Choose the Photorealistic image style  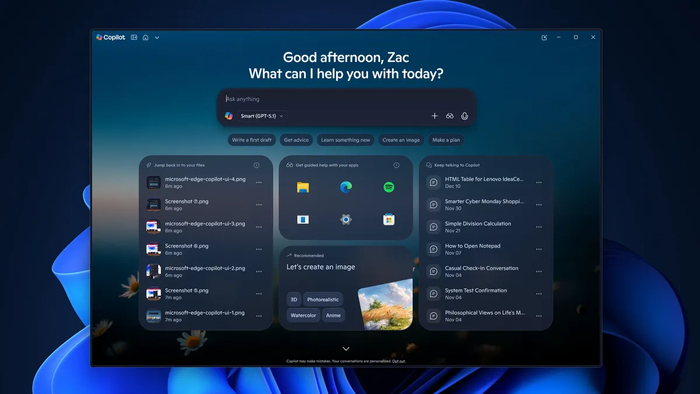click(x=323, y=299)
